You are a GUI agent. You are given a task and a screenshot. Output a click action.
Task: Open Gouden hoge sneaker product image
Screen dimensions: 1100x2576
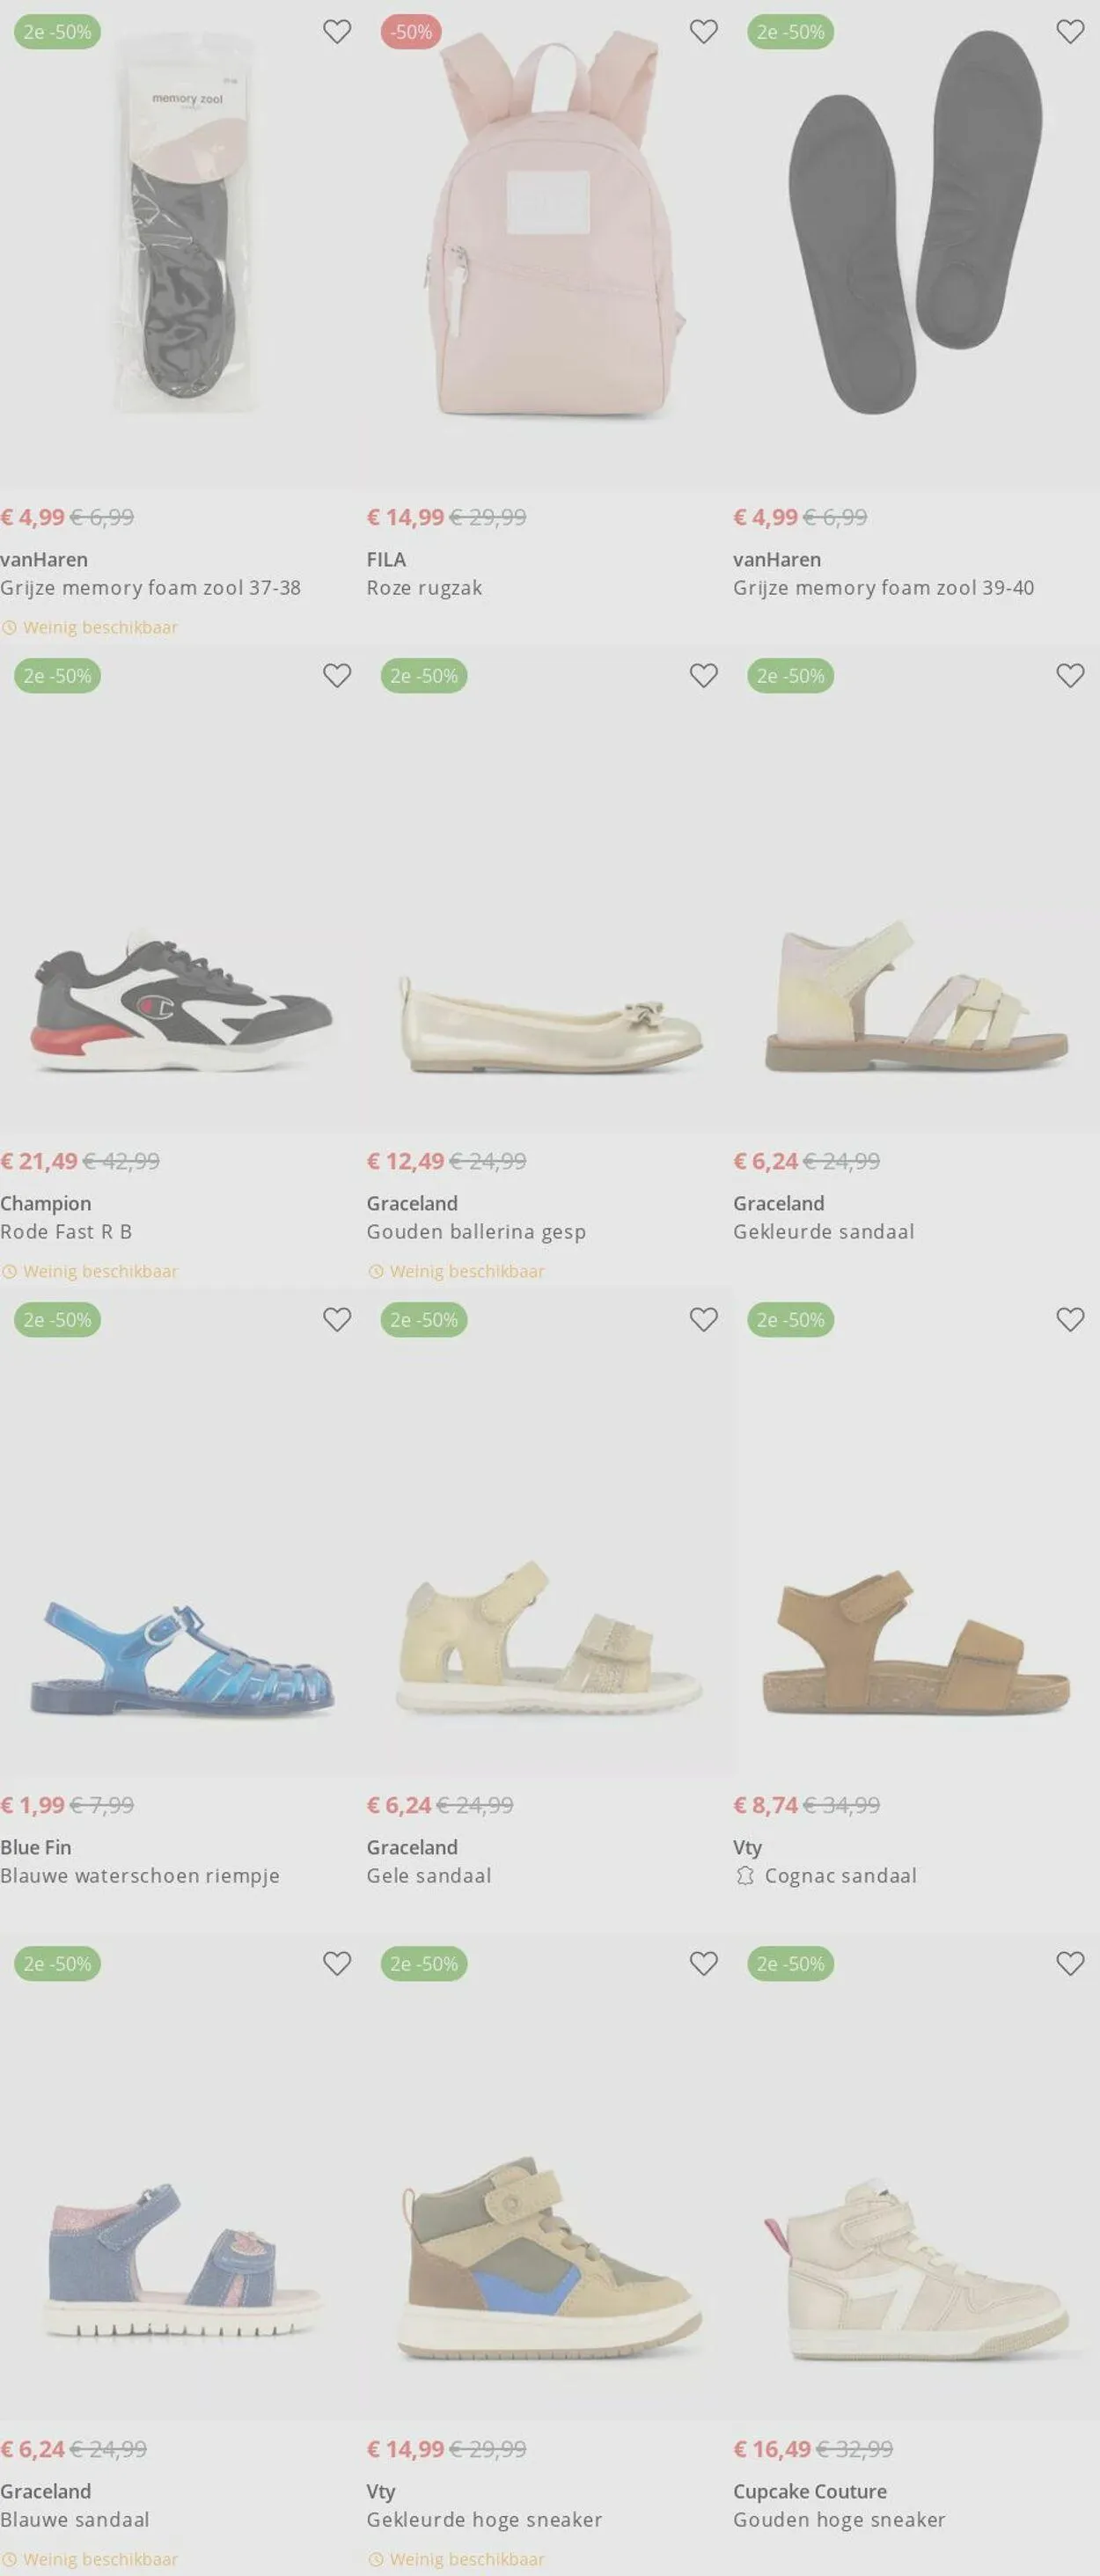915,2270
